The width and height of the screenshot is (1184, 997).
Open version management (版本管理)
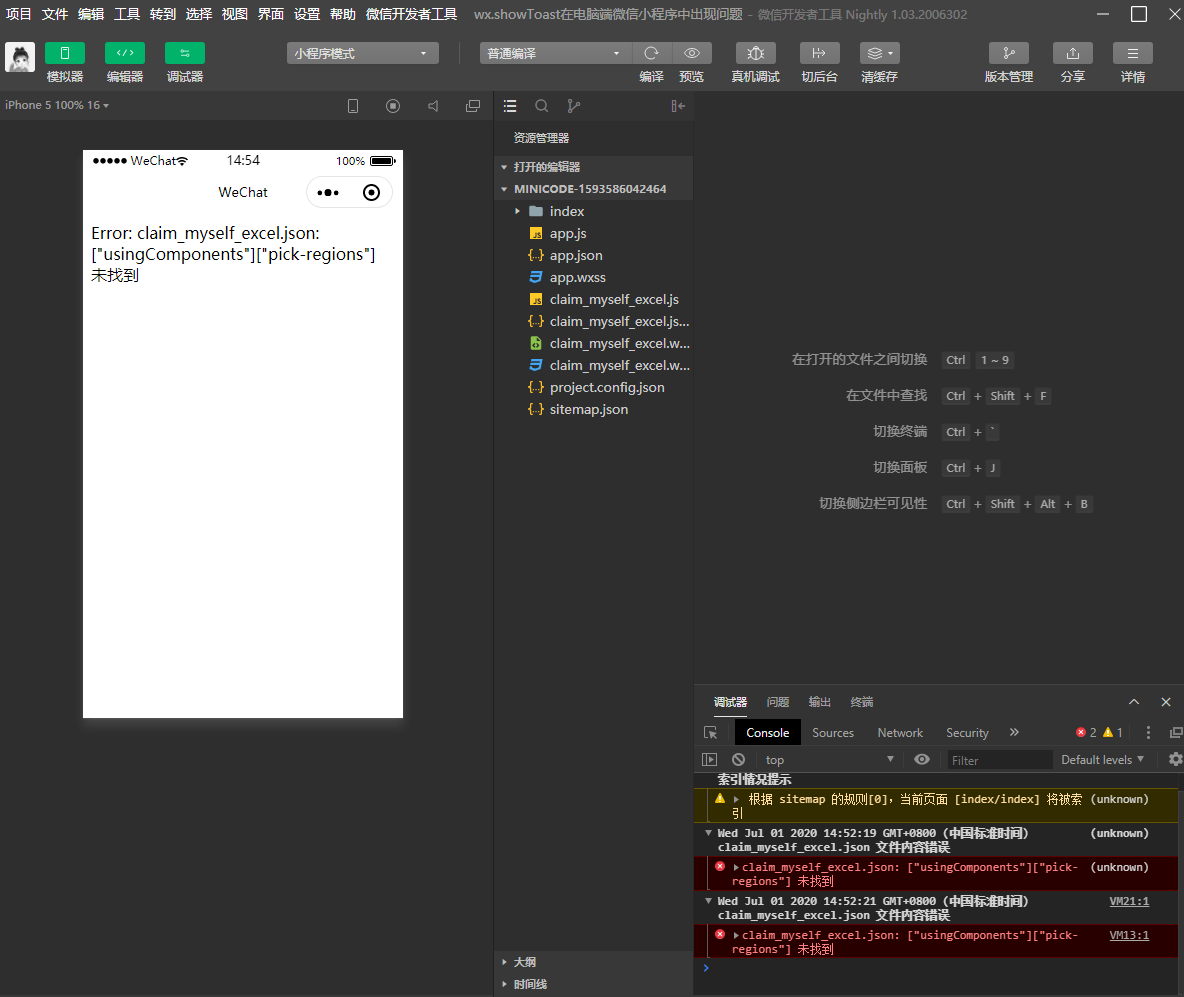click(x=1009, y=53)
